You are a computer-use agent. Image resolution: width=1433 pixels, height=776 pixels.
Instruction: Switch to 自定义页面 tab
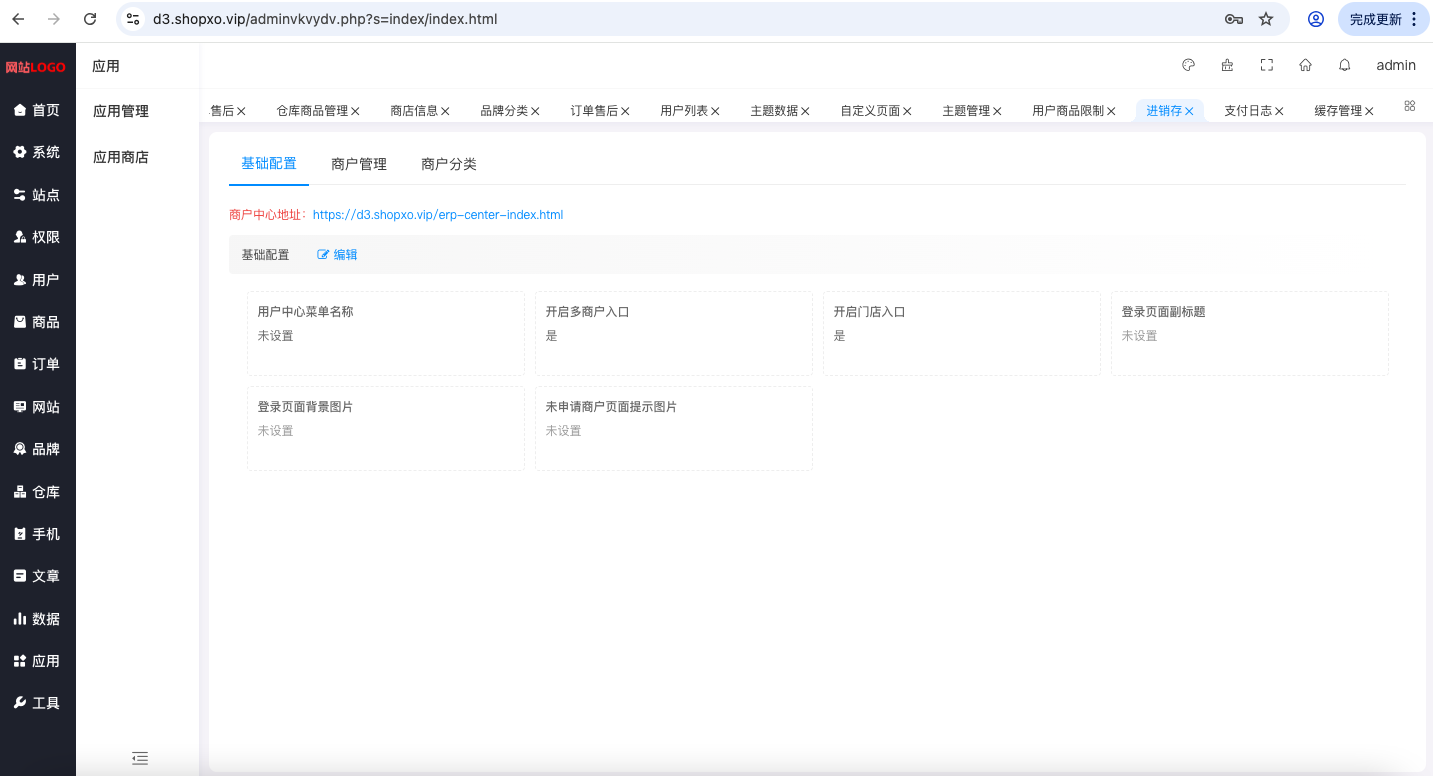point(870,111)
